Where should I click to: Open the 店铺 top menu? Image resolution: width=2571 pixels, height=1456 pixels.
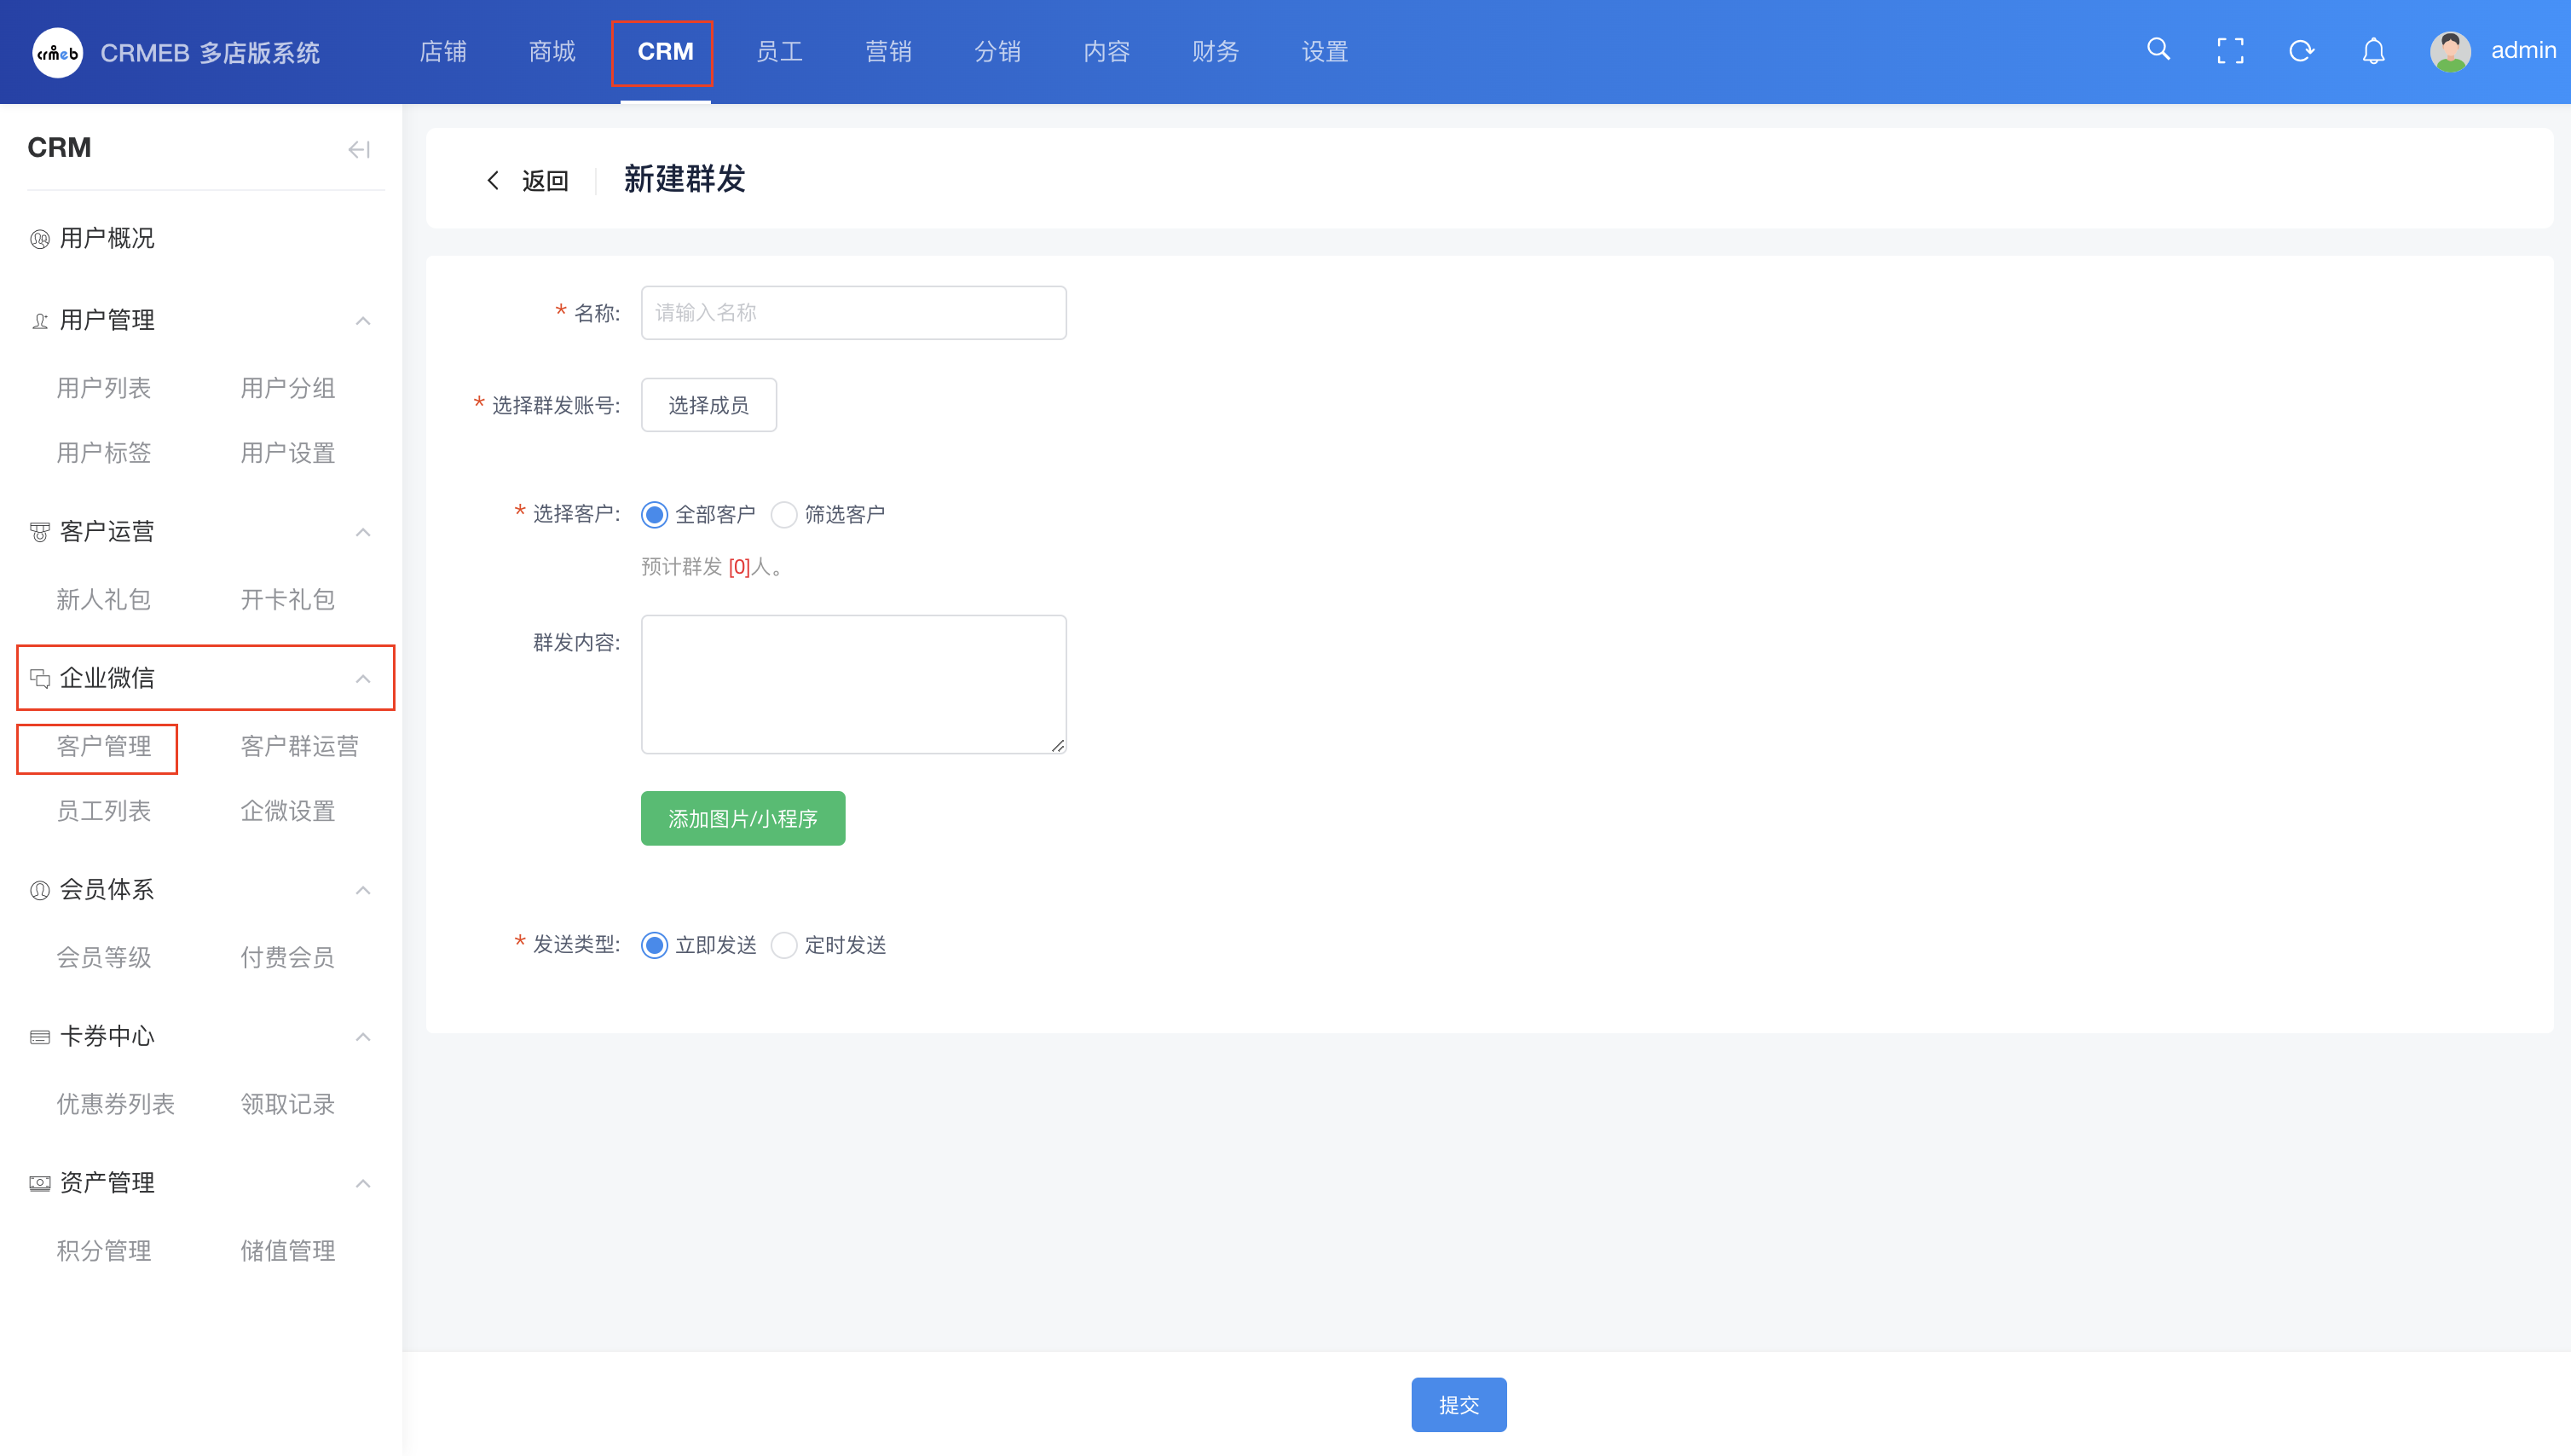[443, 51]
